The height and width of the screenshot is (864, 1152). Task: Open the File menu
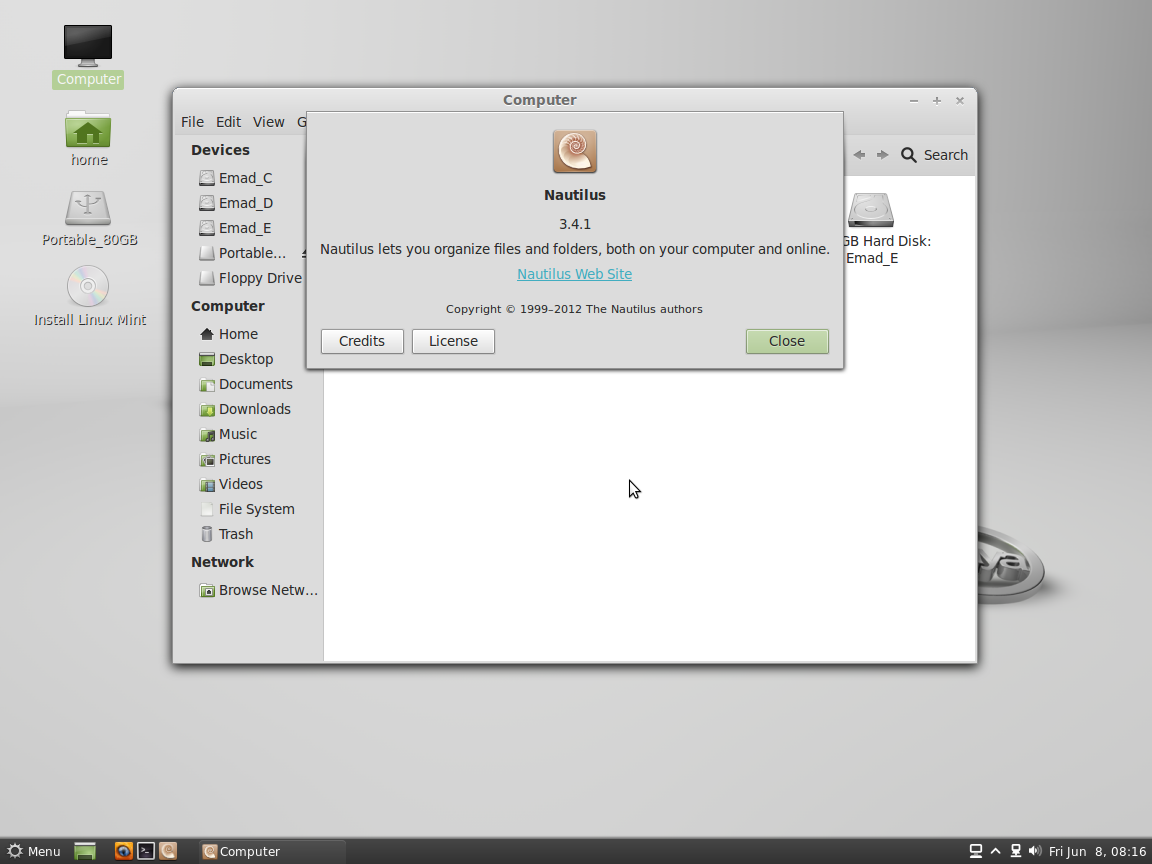pyautogui.click(x=192, y=122)
